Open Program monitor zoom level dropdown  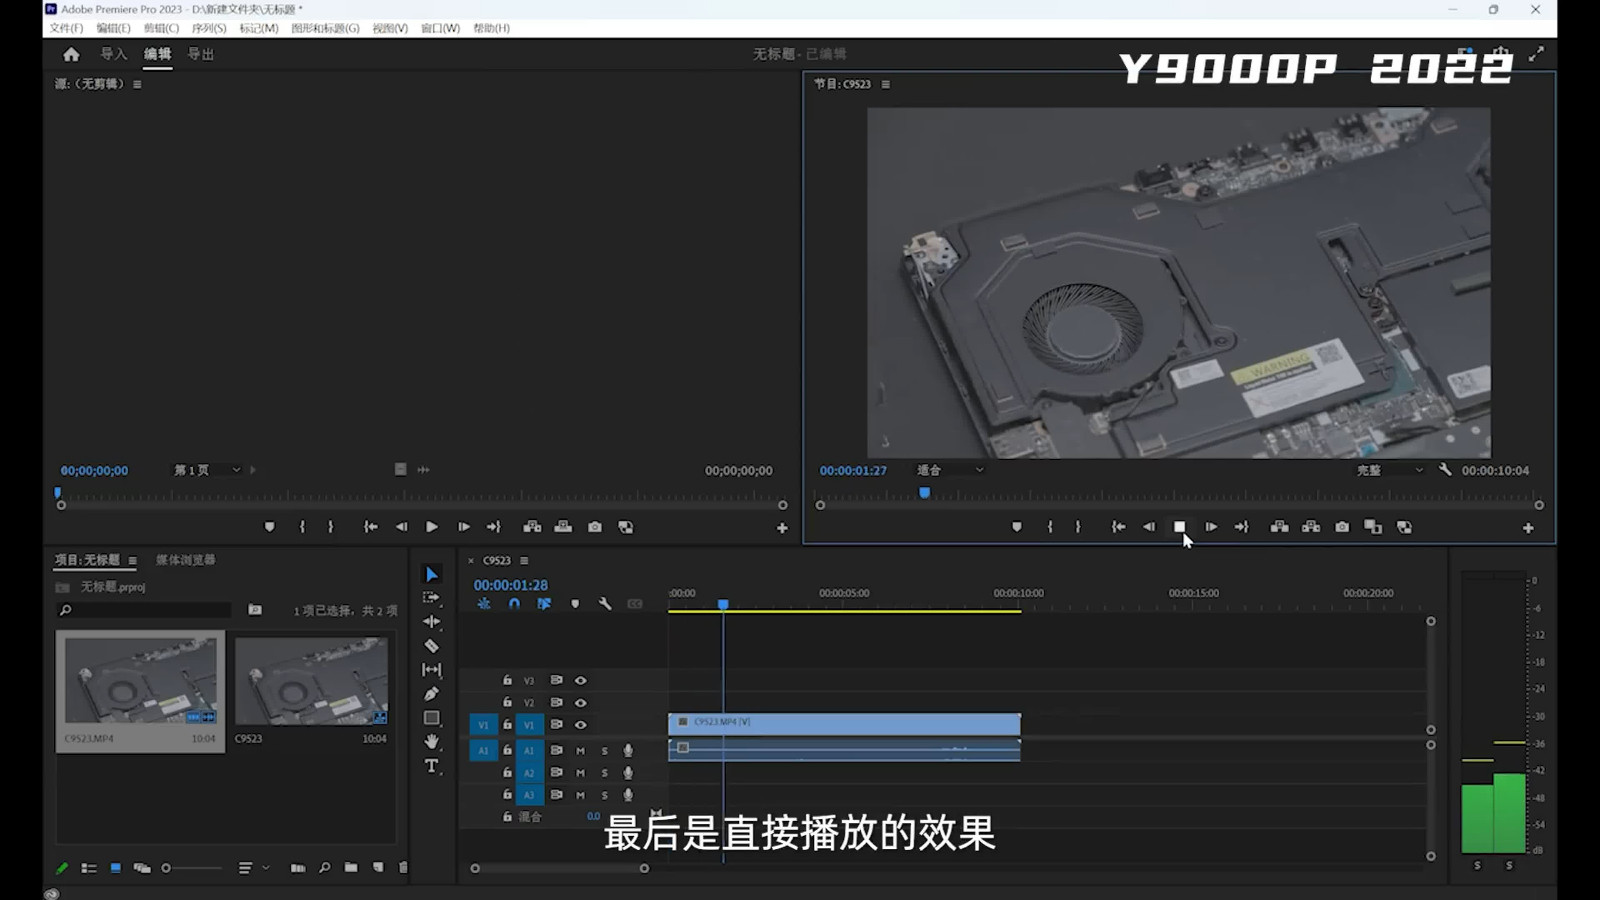(x=950, y=470)
